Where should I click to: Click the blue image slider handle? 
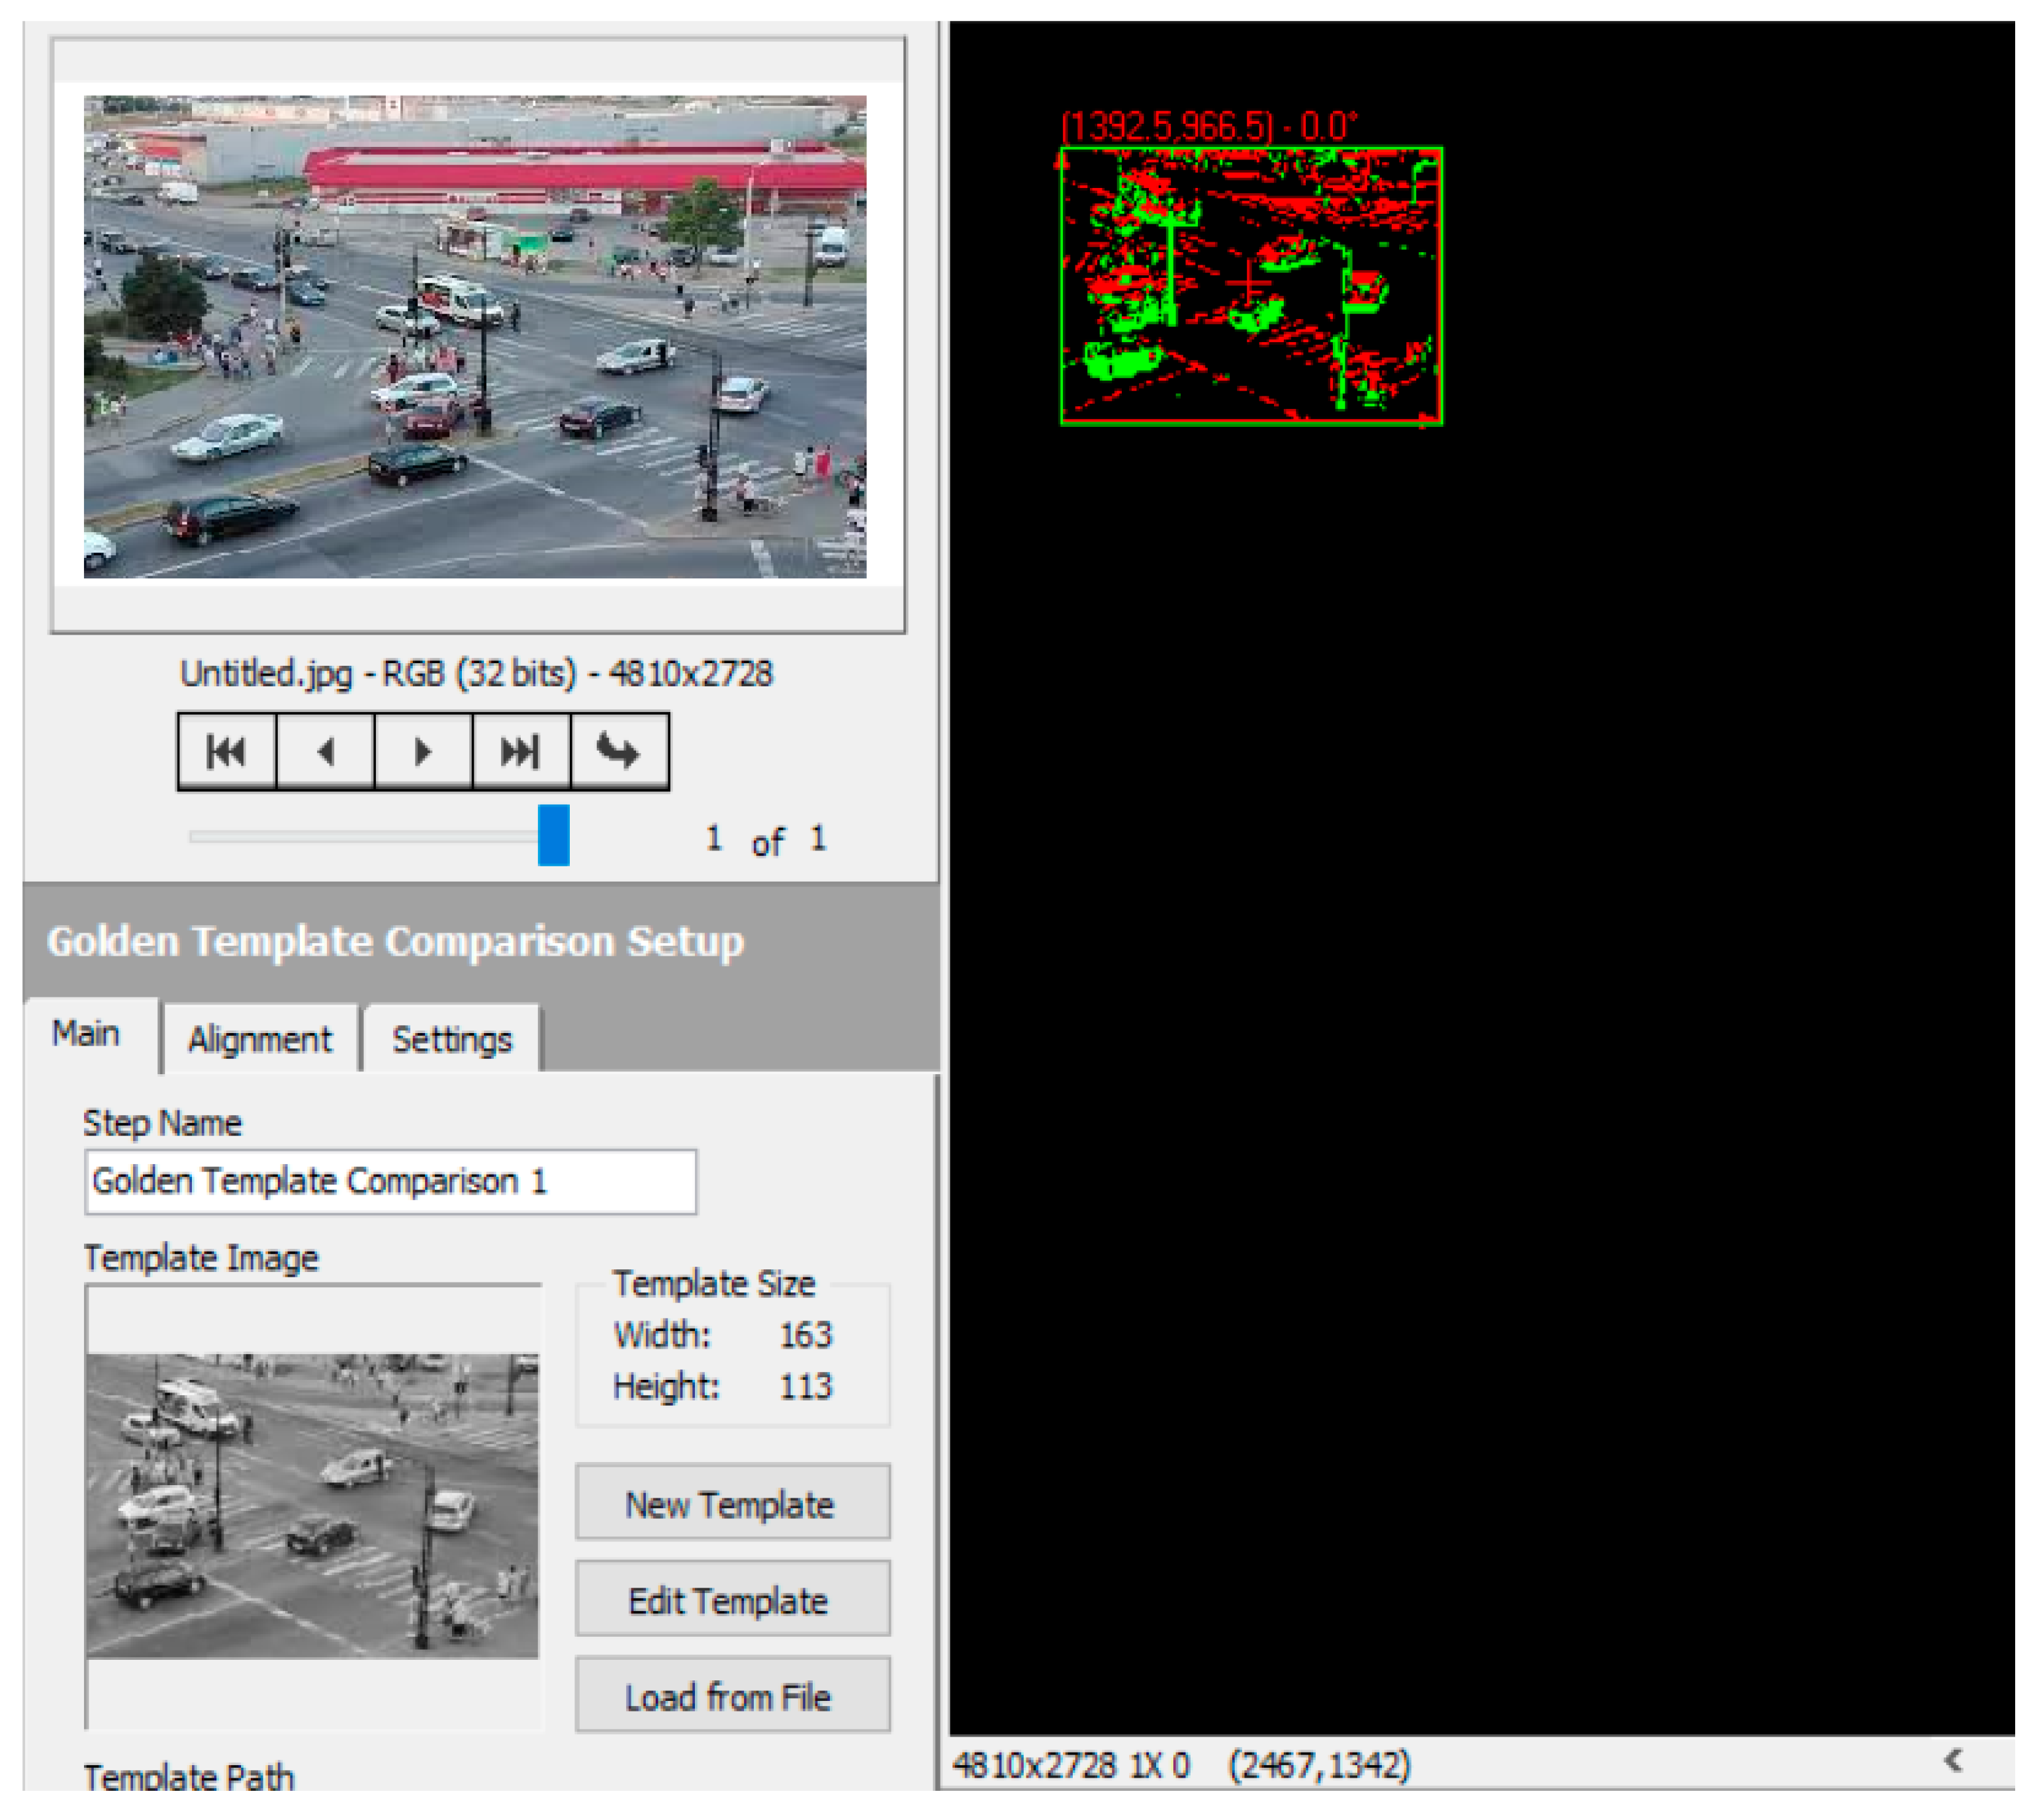coord(553,835)
